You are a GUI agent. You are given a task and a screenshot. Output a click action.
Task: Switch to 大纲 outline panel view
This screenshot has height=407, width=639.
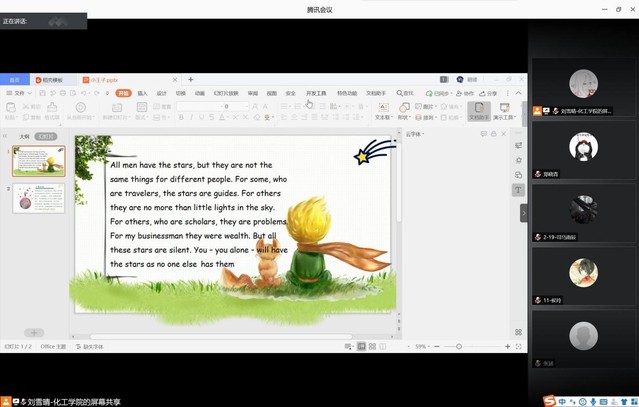coord(25,136)
